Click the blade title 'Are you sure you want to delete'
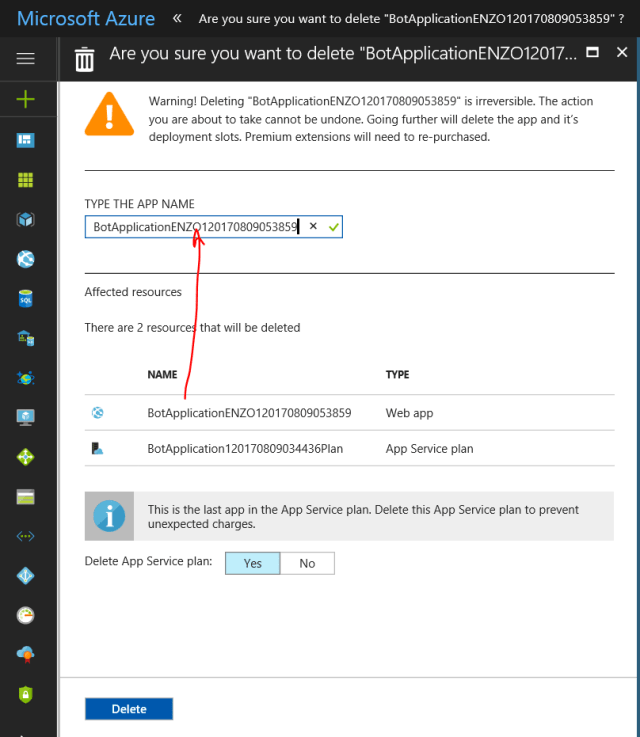This screenshot has width=640, height=737. [x=343, y=54]
